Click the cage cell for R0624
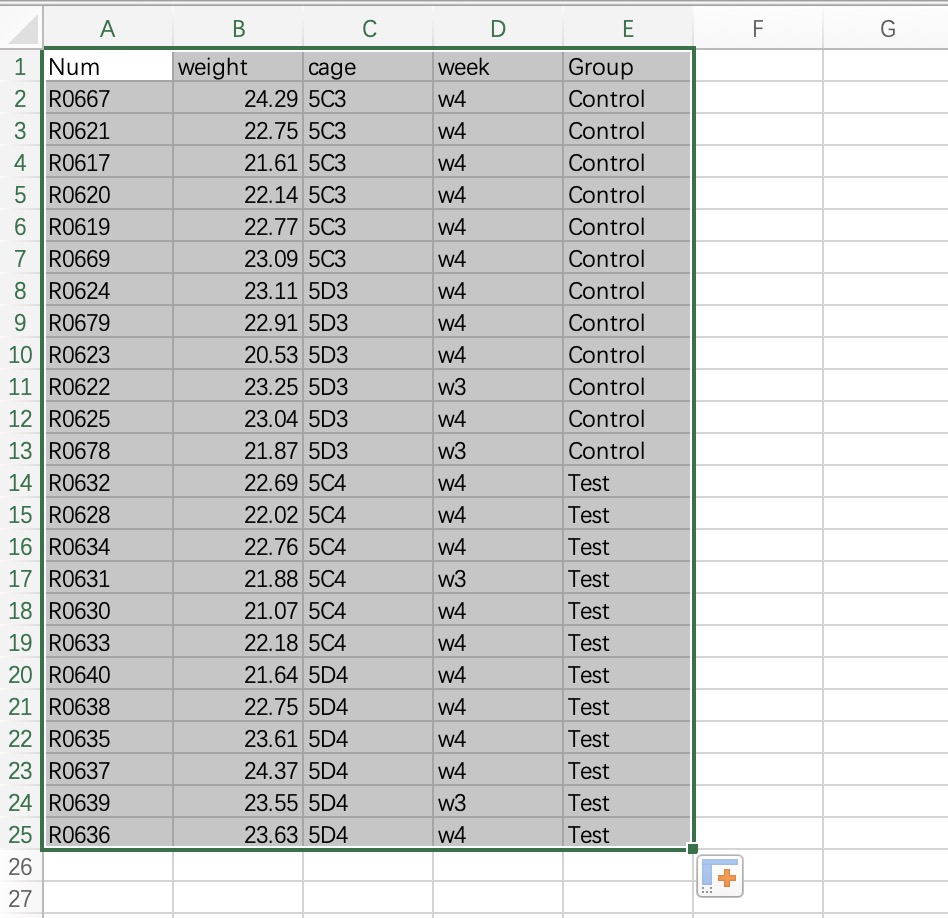 point(368,291)
